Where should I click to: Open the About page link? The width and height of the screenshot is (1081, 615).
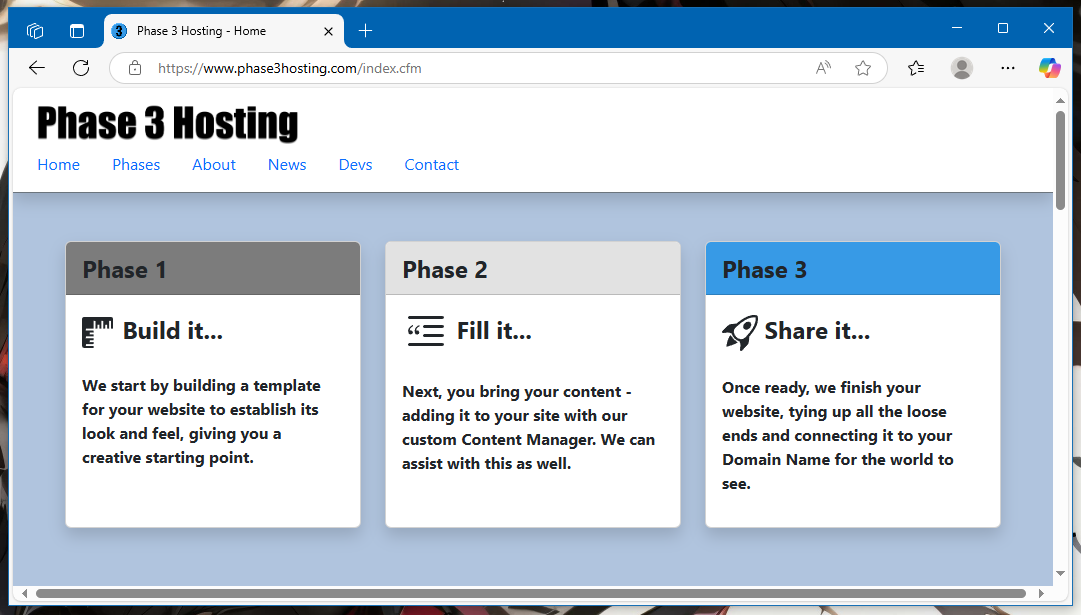(x=214, y=165)
